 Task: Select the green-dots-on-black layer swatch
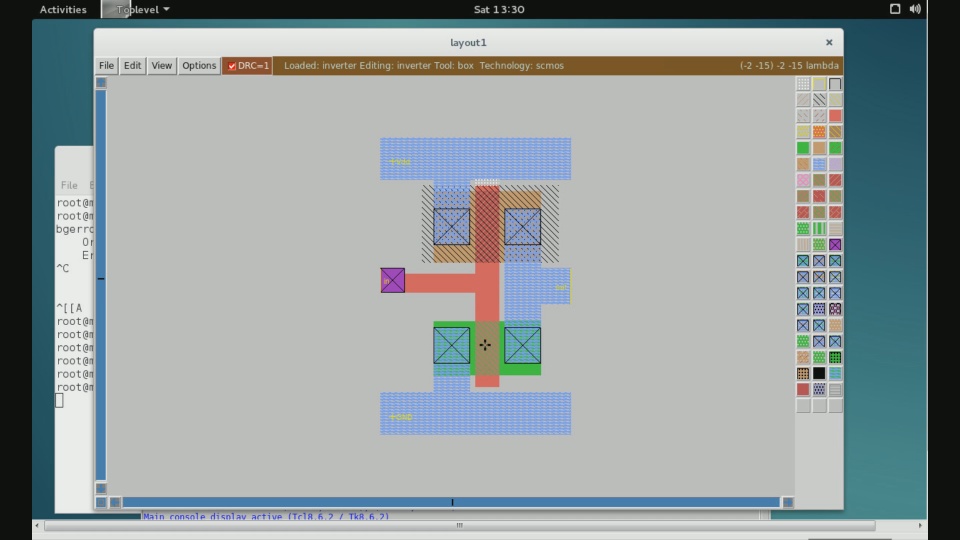(x=835, y=357)
